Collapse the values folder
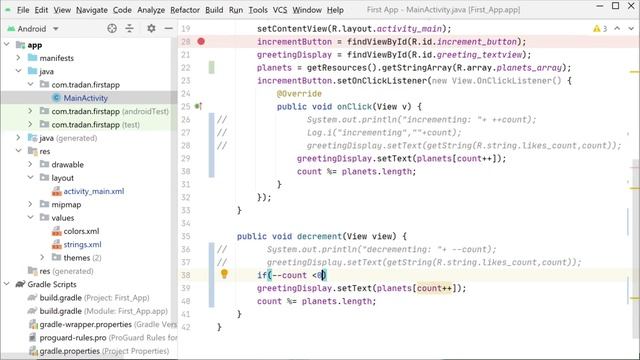The image size is (640, 360). [x=31, y=217]
